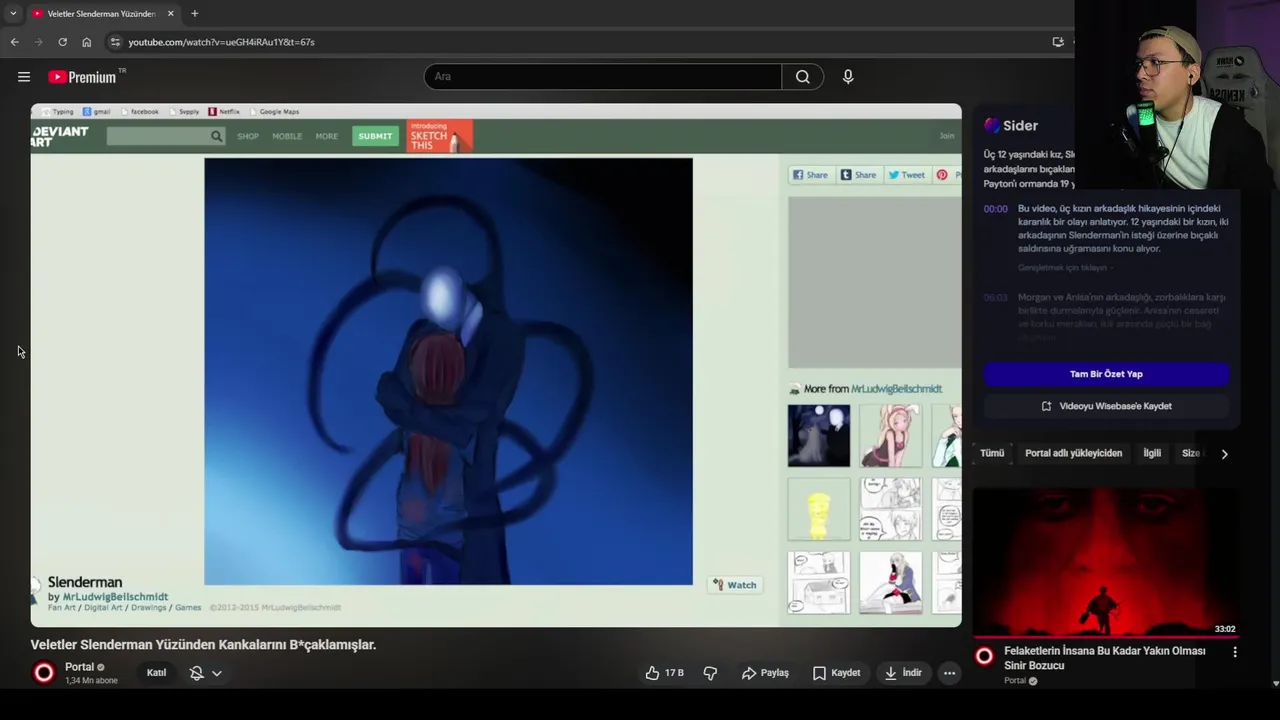Go back in browser history
This screenshot has width=1280, height=720.
(14, 42)
